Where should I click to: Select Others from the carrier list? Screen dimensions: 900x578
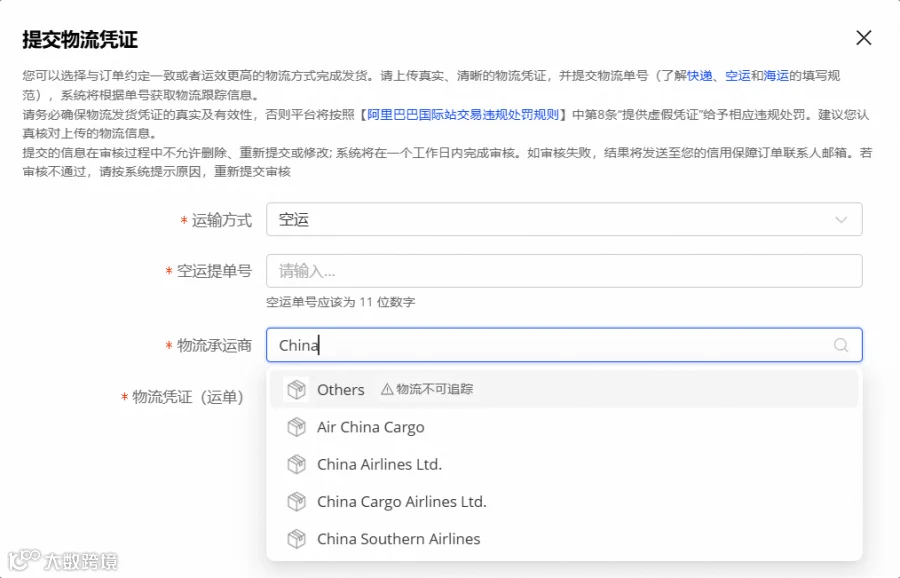564,390
